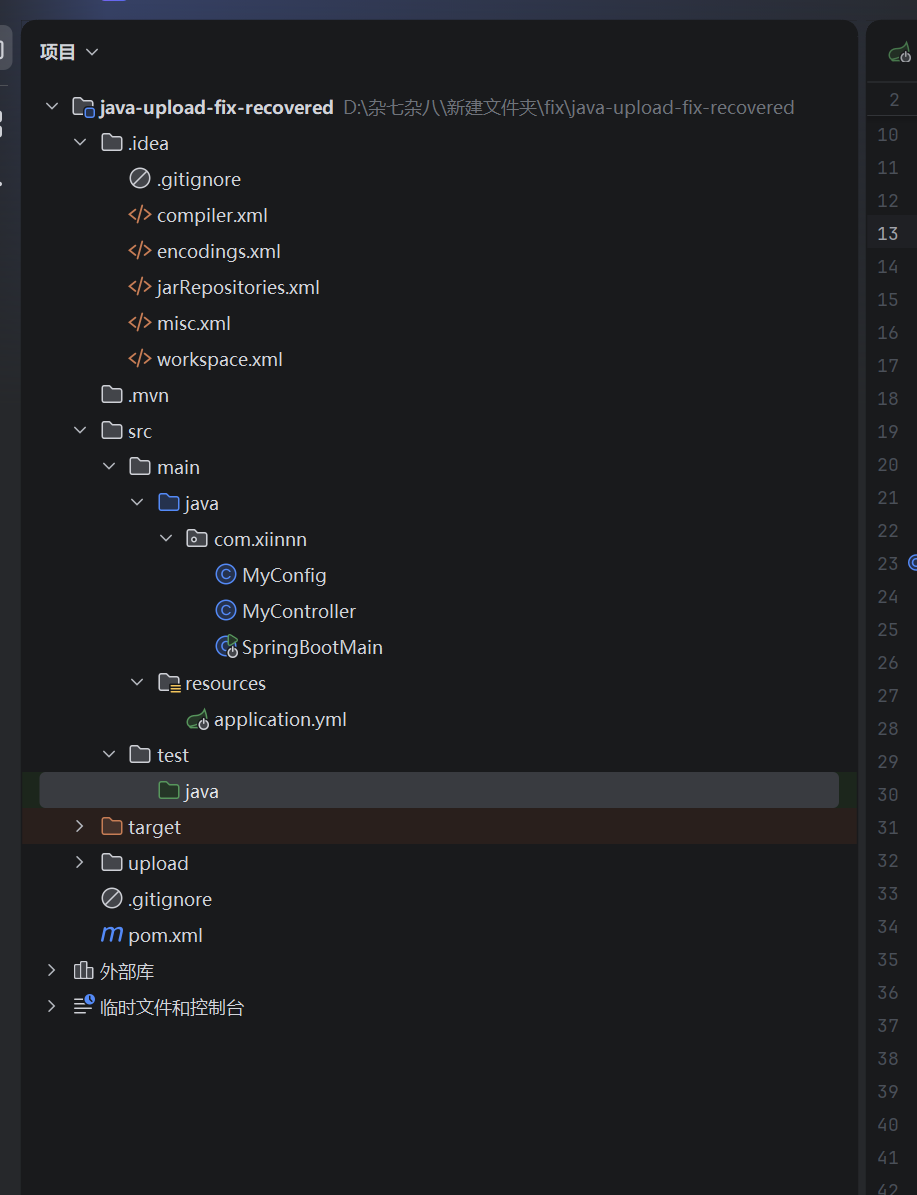Click the pom.xml Maven icon

pos(112,935)
